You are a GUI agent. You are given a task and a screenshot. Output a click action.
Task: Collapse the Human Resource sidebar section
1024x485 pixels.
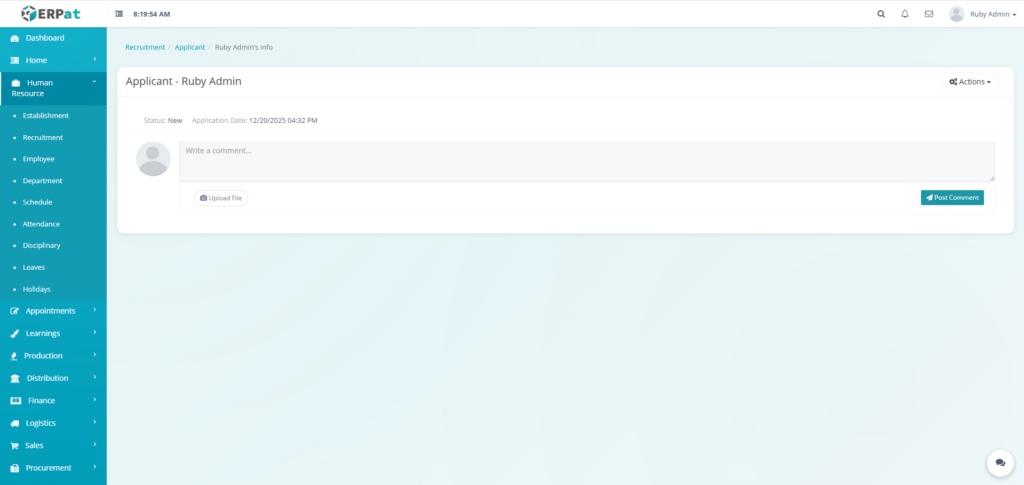(x=53, y=88)
